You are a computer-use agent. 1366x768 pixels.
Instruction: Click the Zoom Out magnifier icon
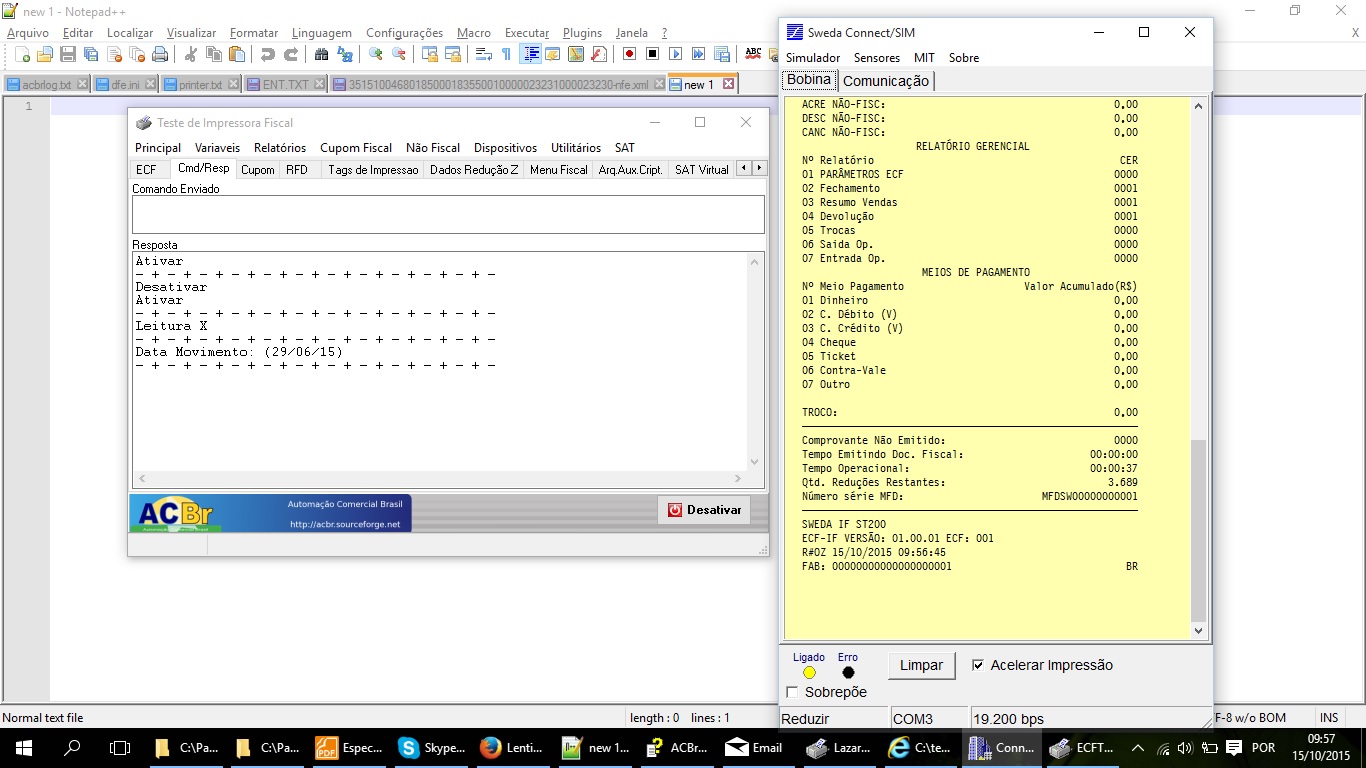pyautogui.click(x=399, y=54)
